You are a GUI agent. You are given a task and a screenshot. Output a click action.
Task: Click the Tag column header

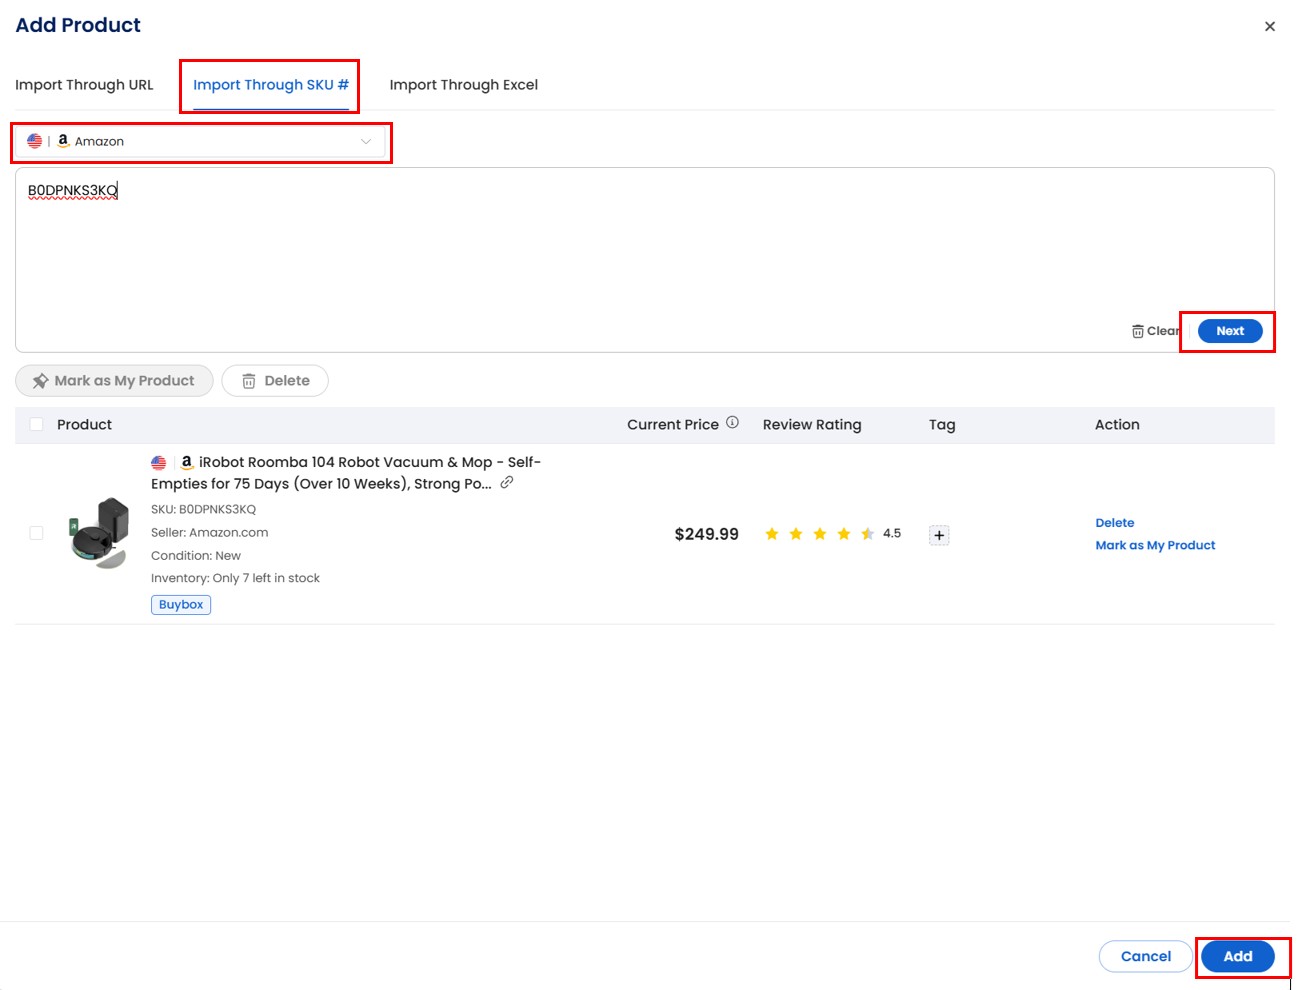[x=942, y=425]
